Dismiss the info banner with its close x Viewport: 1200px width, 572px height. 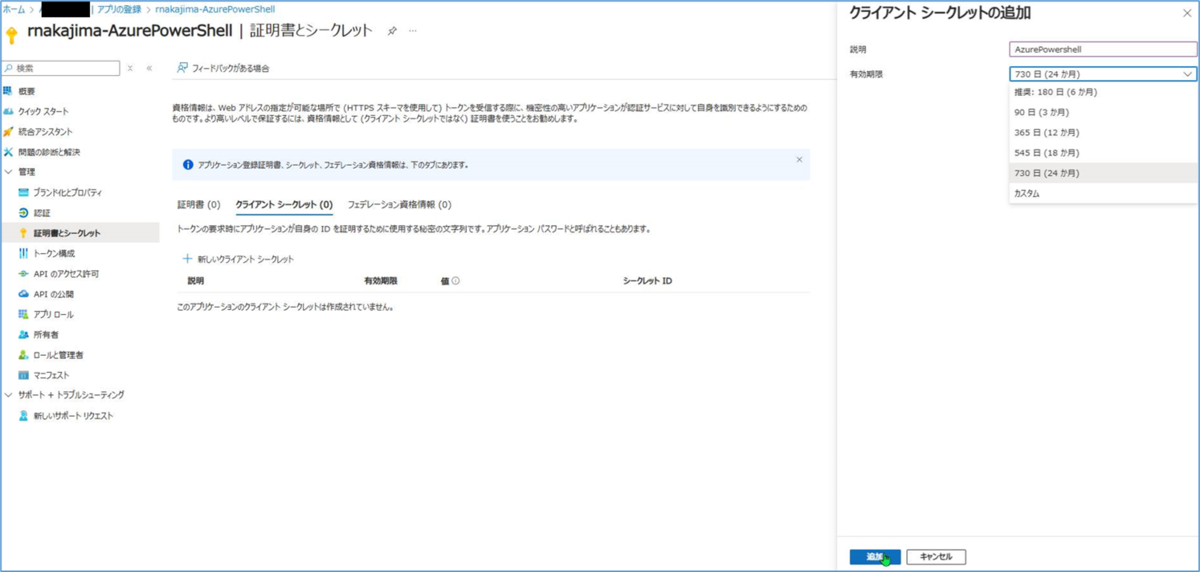799,159
